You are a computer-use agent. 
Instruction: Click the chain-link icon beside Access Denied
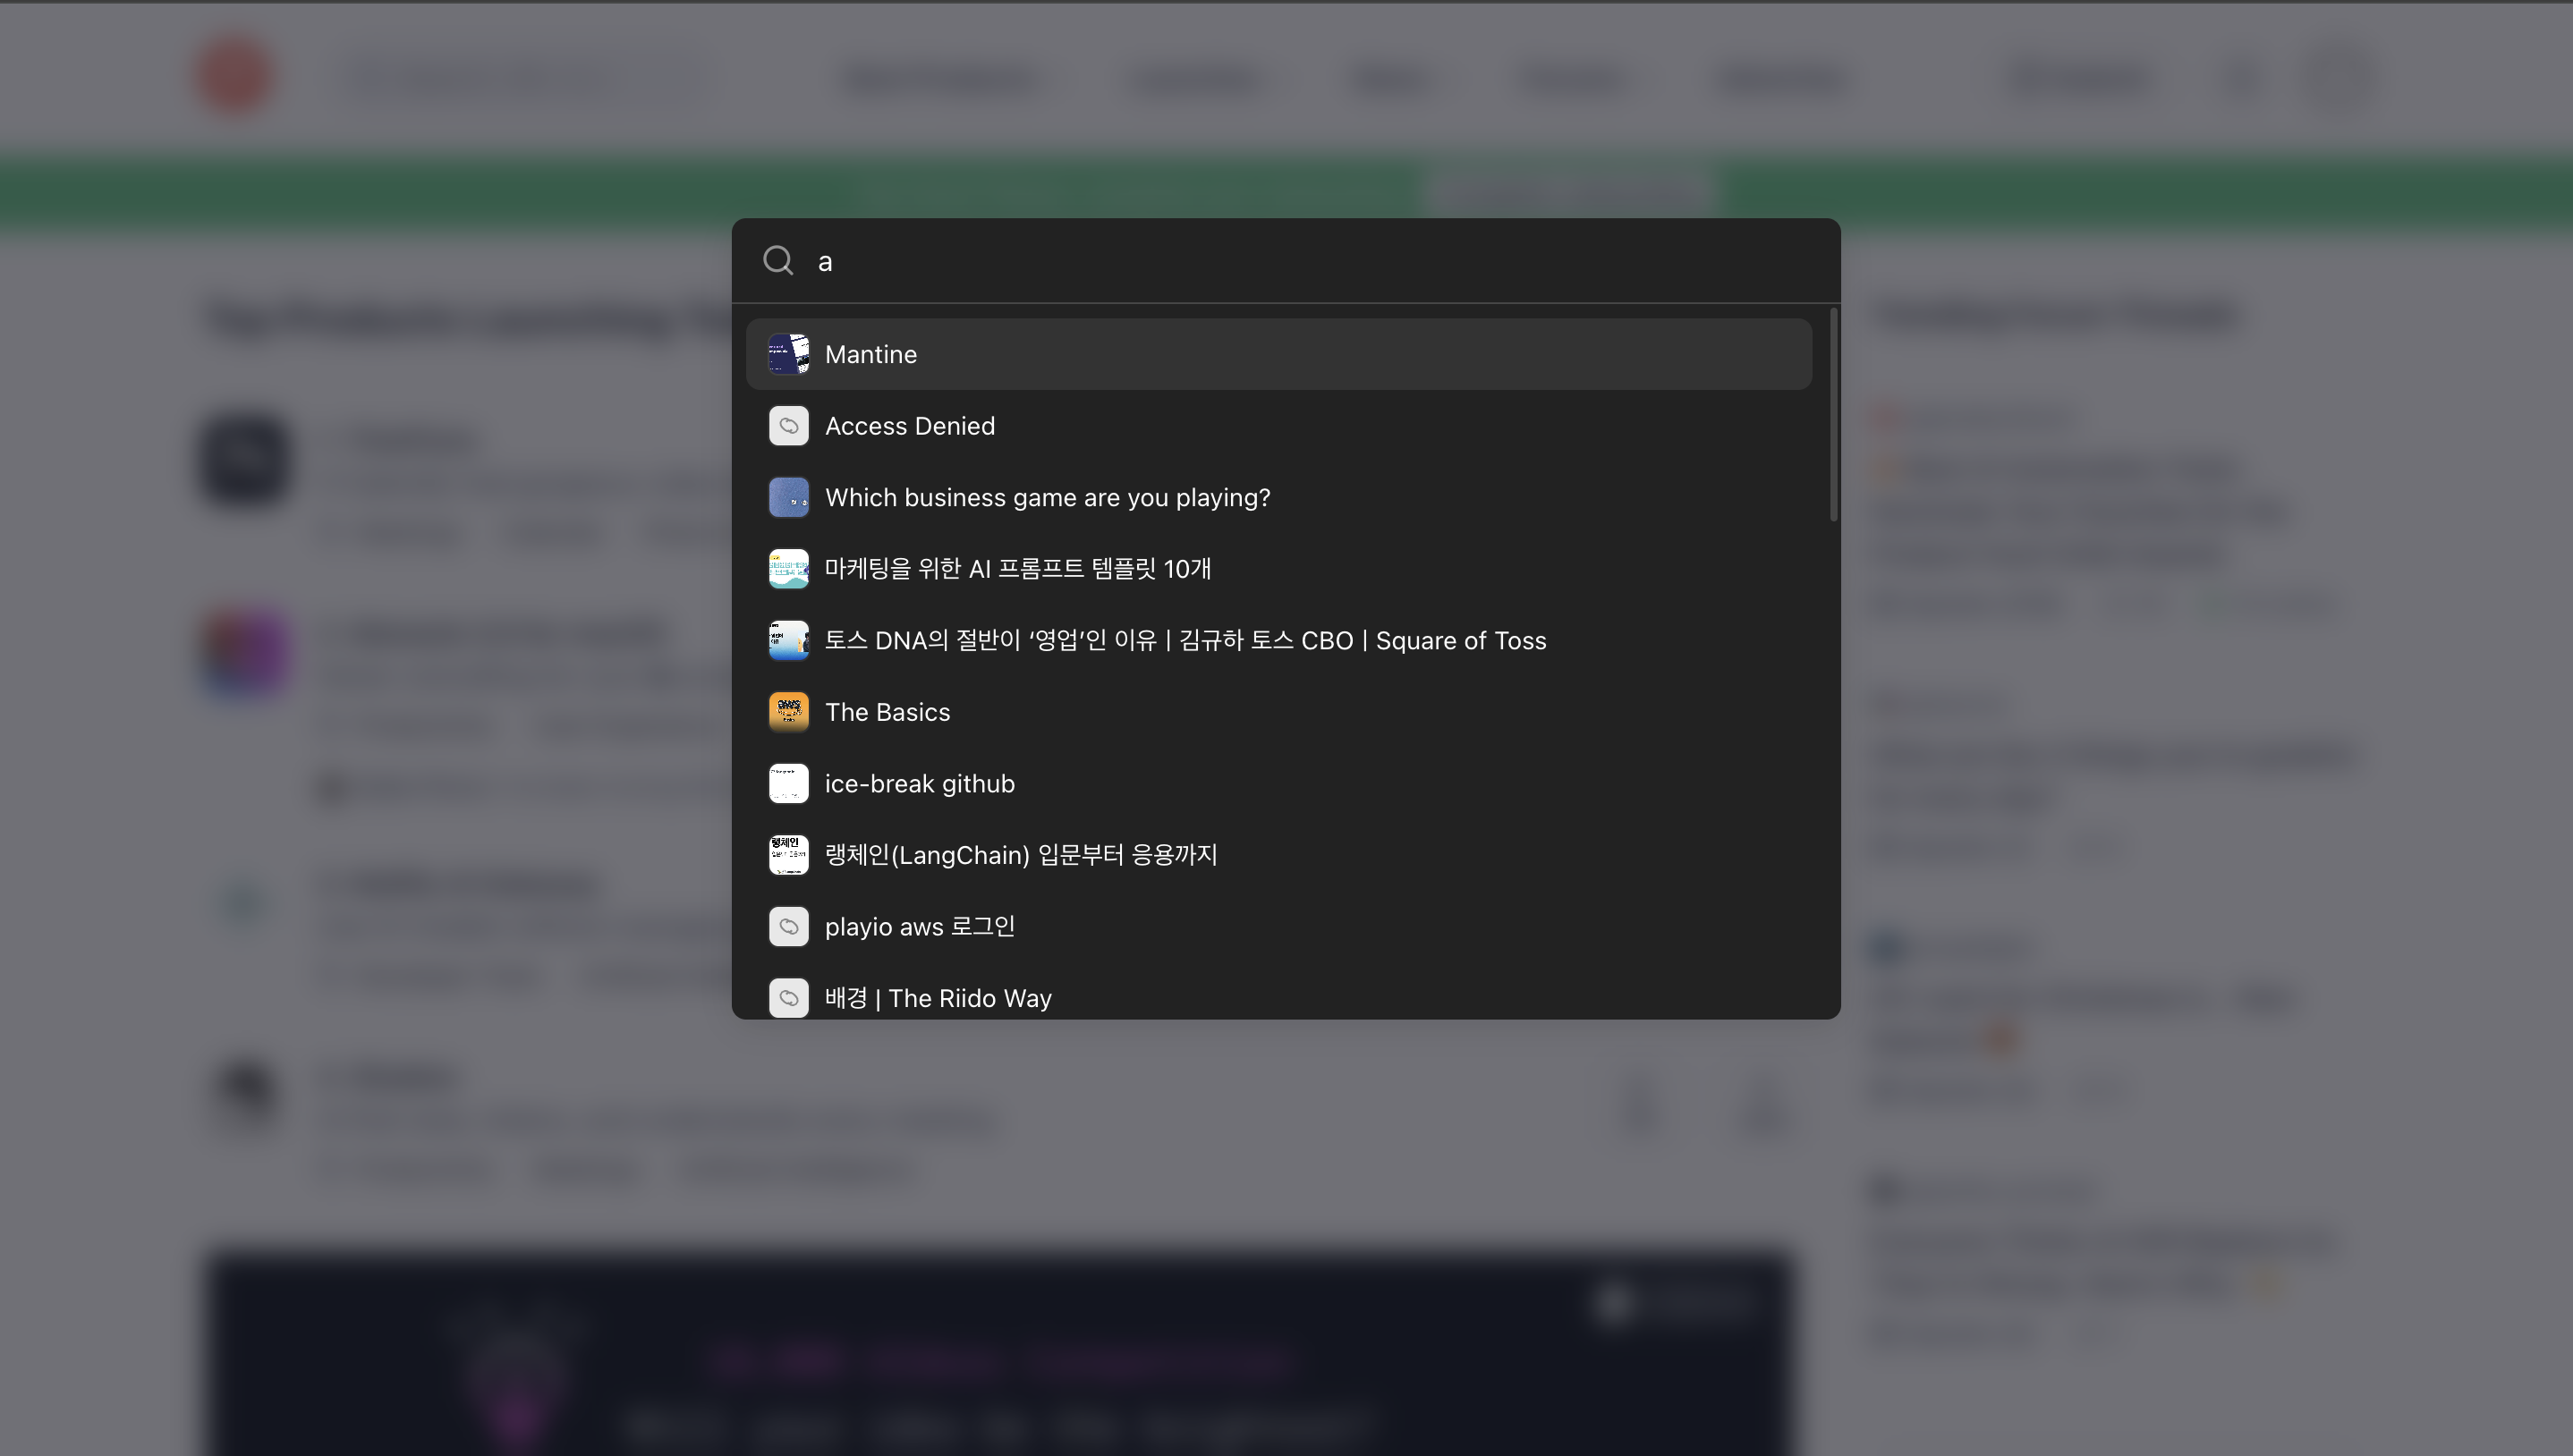pos(789,425)
